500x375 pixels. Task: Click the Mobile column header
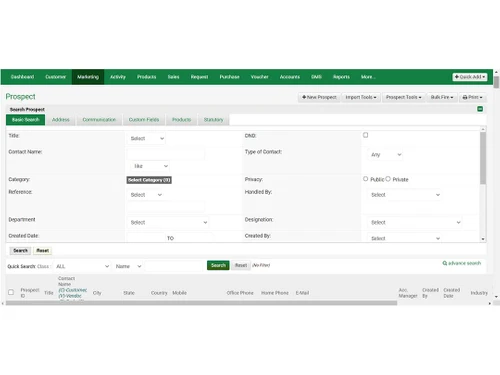179,293
